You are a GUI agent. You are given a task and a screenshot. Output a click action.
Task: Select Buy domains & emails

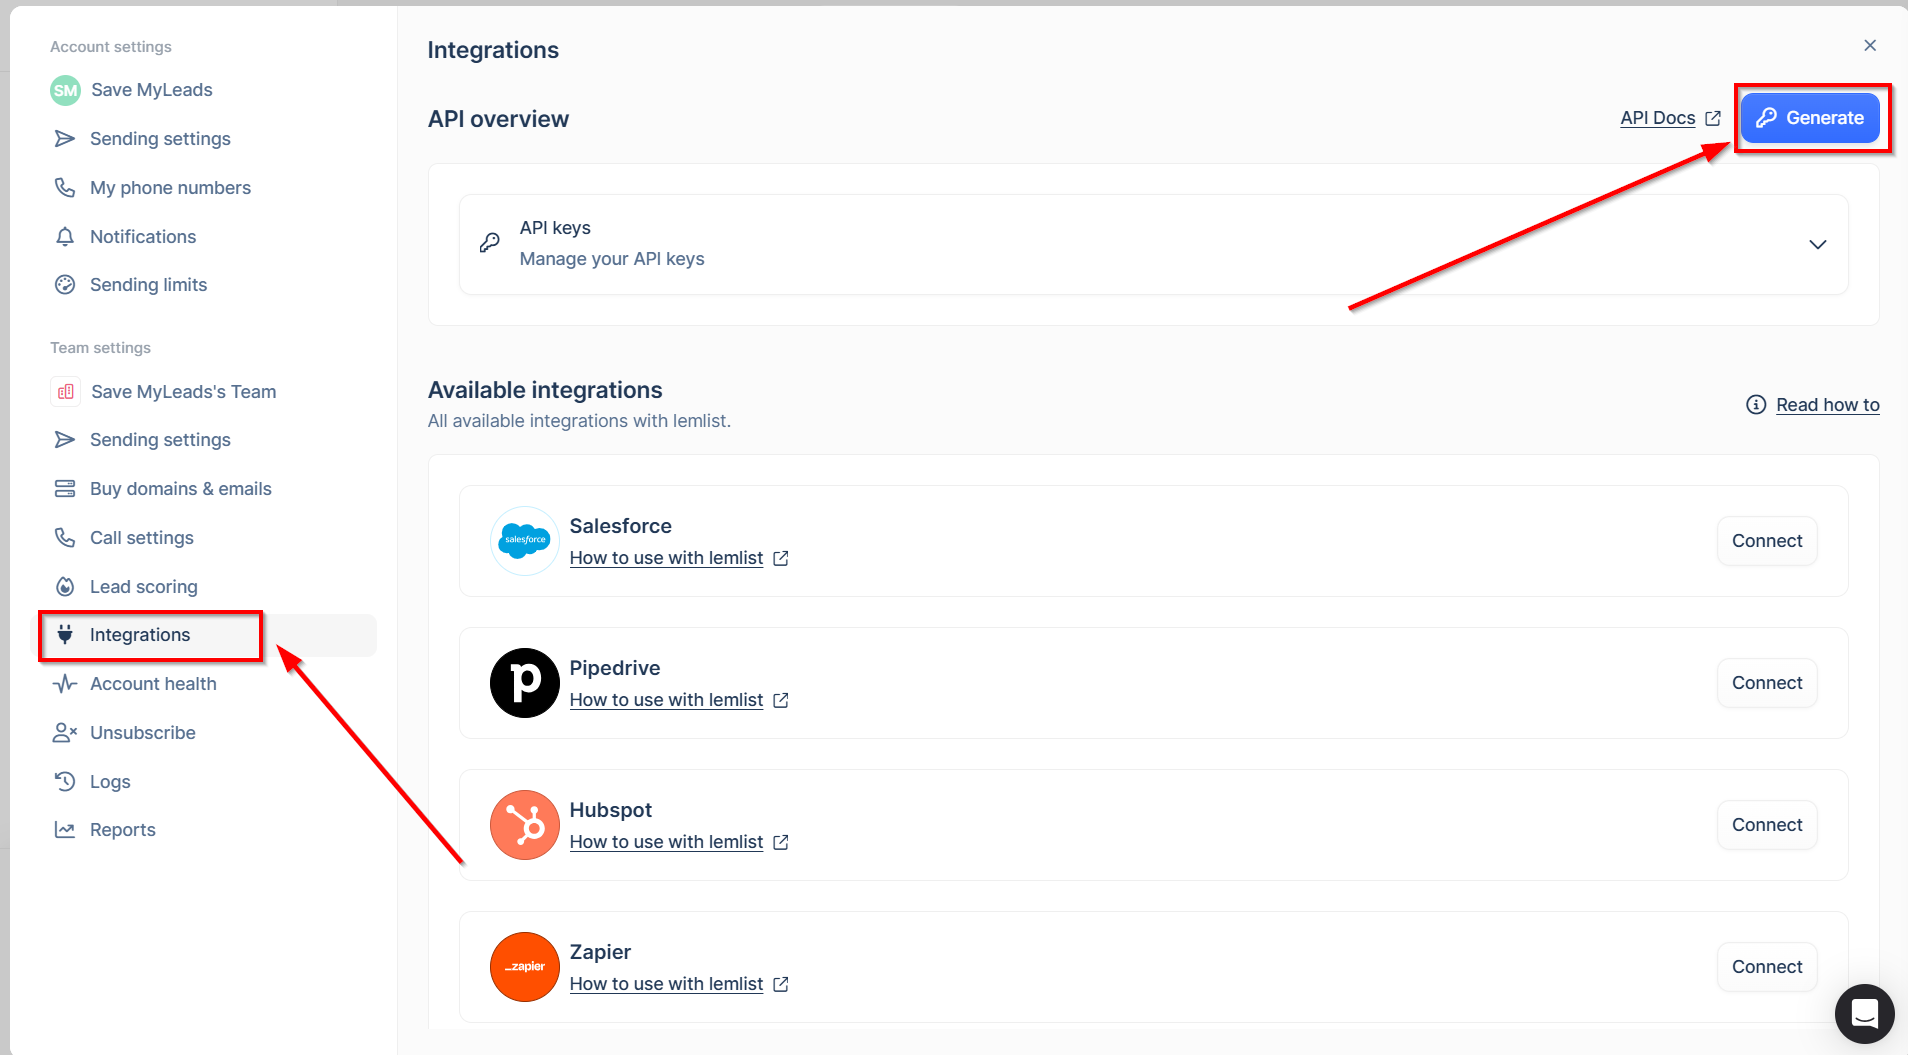pyautogui.click(x=180, y=489)
